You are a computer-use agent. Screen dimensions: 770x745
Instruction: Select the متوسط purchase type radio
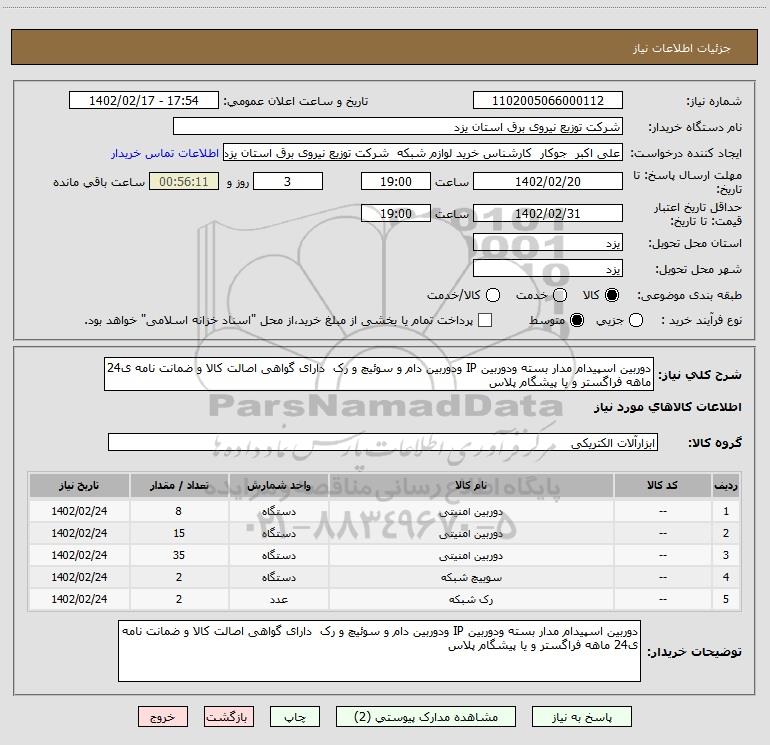click(577, 320)
